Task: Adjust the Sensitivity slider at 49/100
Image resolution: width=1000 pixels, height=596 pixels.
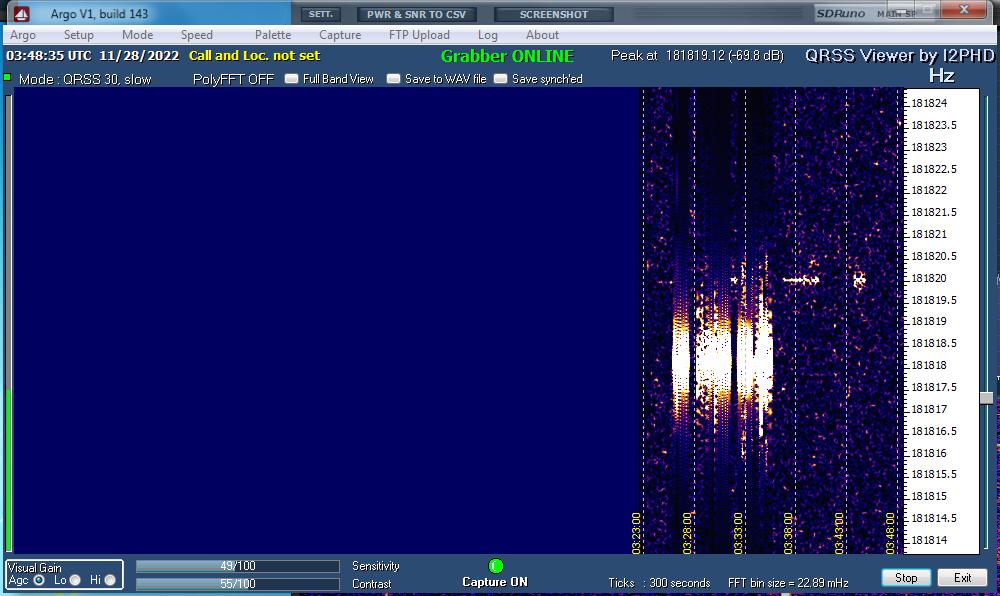Action: click(x=237, y=566)
